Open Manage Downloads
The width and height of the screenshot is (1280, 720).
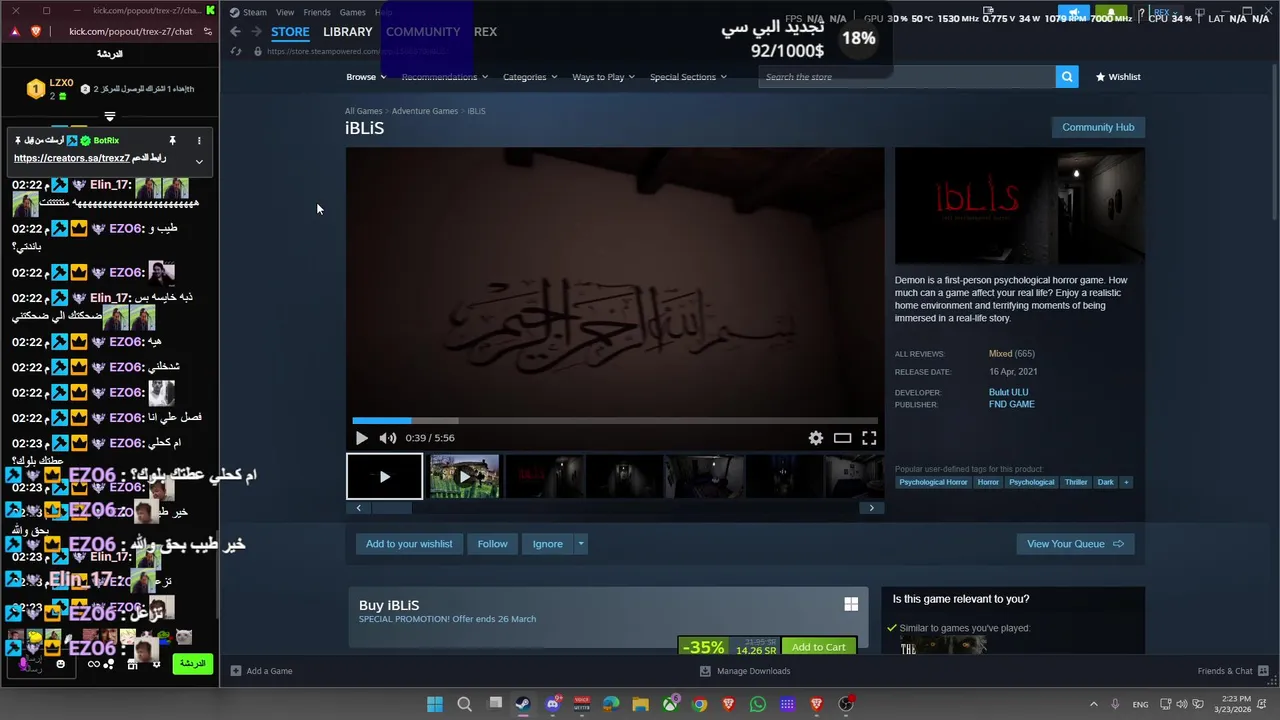pyautogui.click(x=745, y=671)
